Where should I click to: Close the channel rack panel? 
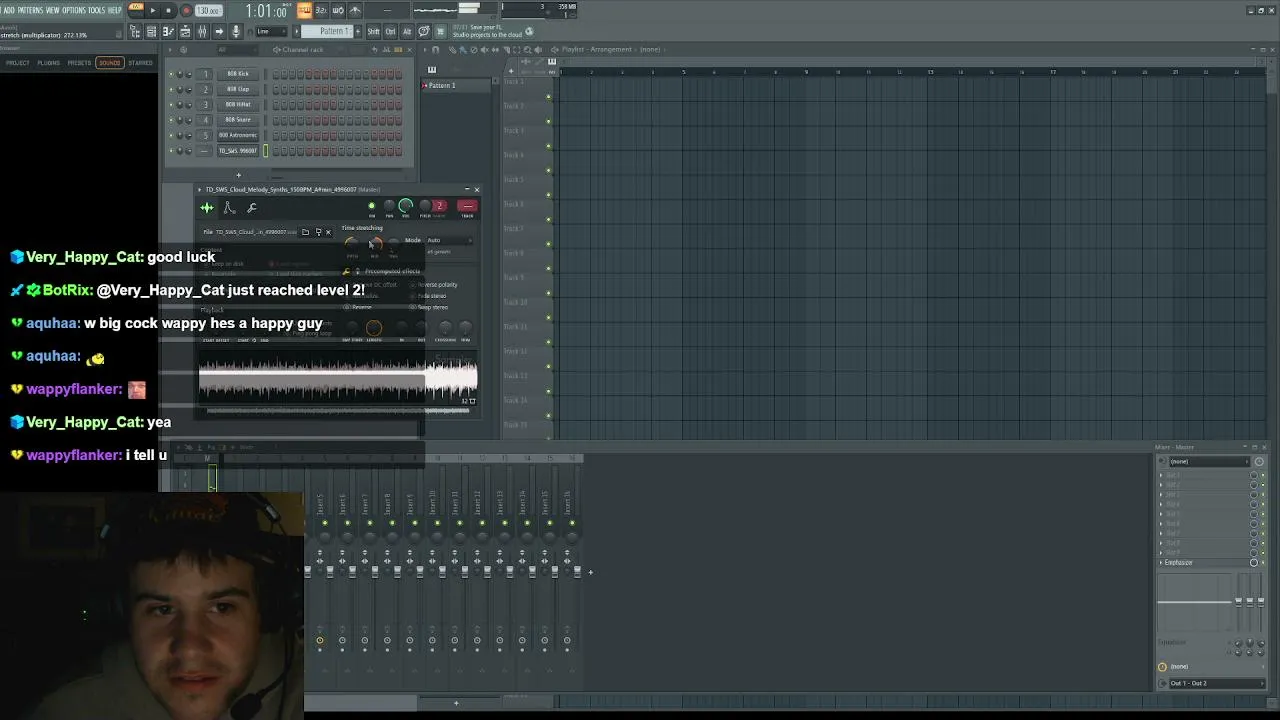tap(408, 50)
